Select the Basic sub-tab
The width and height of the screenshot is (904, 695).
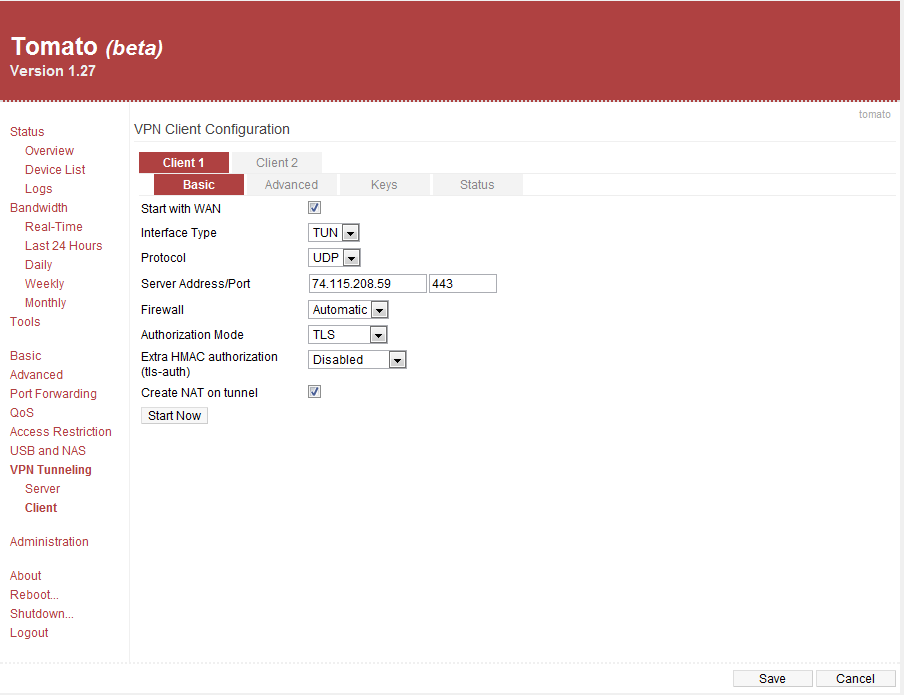199,185
